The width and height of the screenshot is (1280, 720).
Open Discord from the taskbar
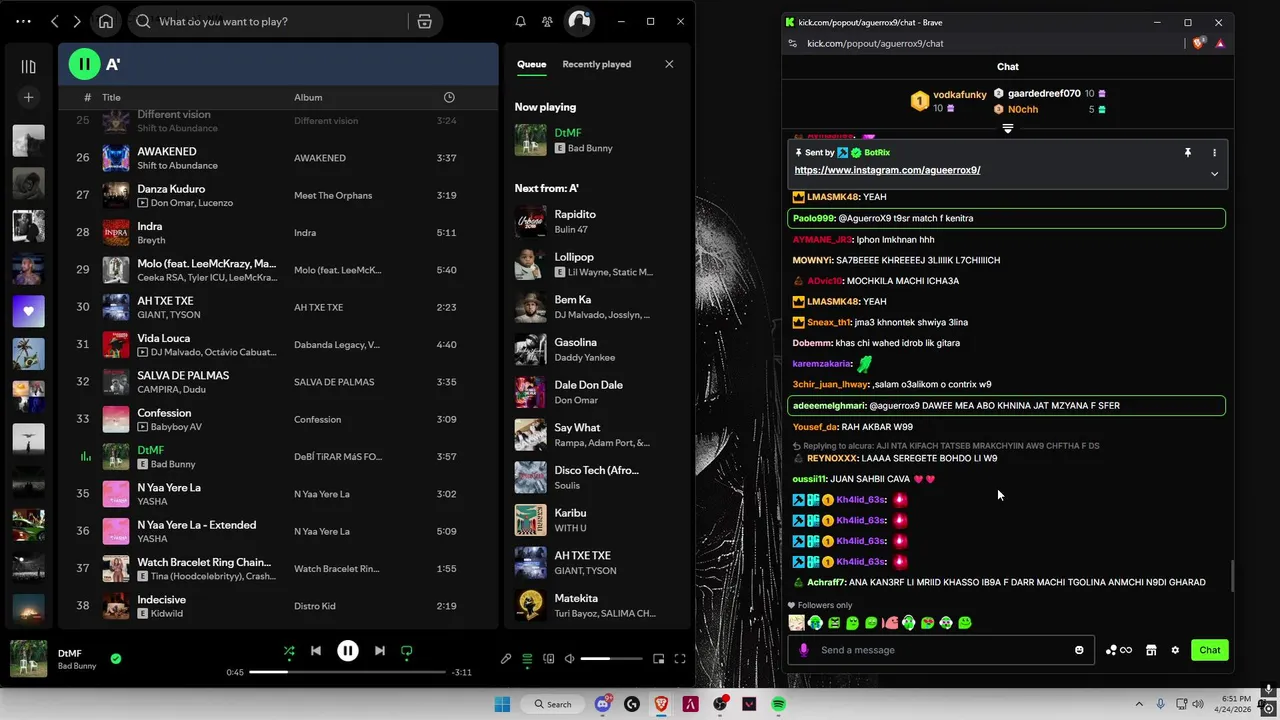[x=603, y=704]
